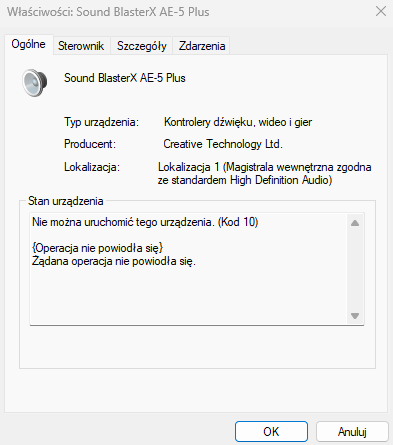
Task: Click the Lokalizacja 1 location value text
Action: 265,173
